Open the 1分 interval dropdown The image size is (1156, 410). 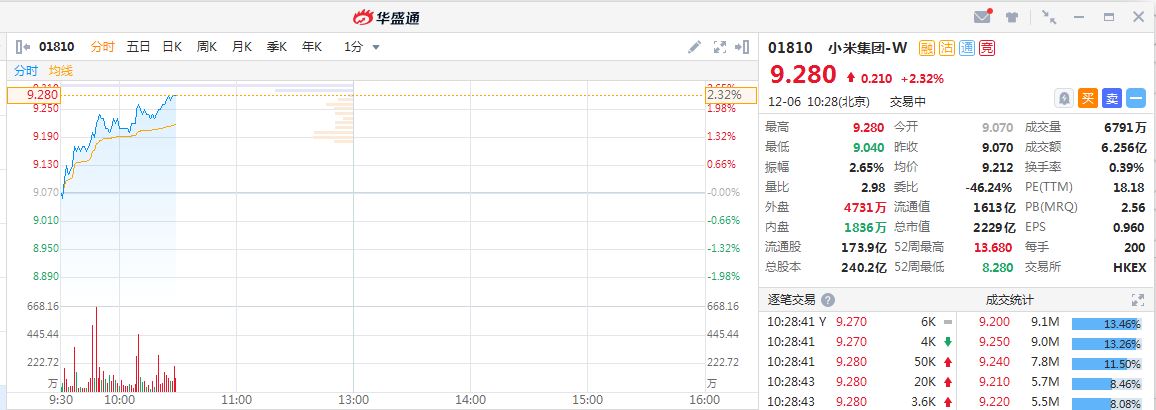[x=362, y=47]
